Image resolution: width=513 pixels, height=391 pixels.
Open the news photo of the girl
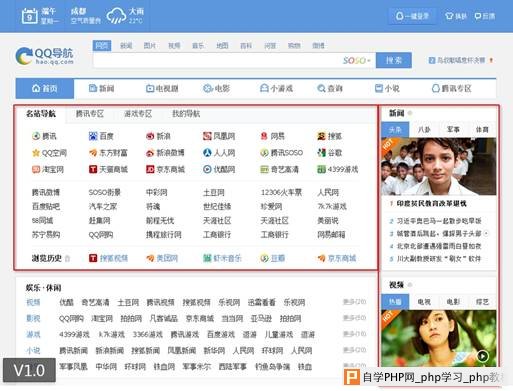pyautogui.click(x=438, y=166)
